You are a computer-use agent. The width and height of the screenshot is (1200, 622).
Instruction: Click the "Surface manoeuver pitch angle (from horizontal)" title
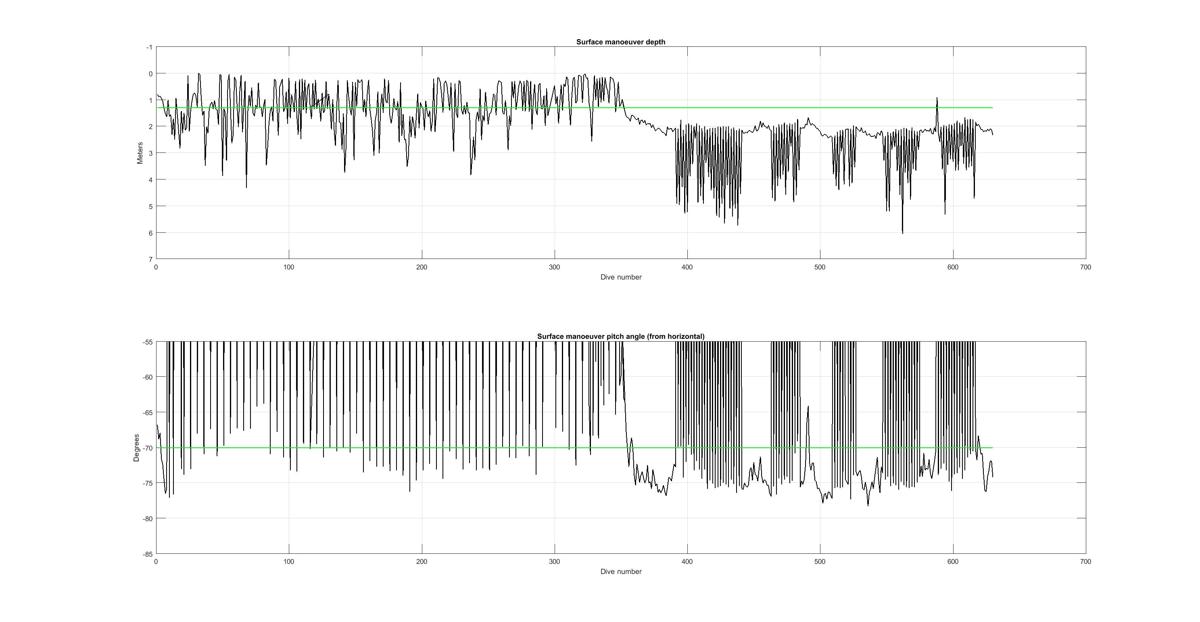[620, 336]
